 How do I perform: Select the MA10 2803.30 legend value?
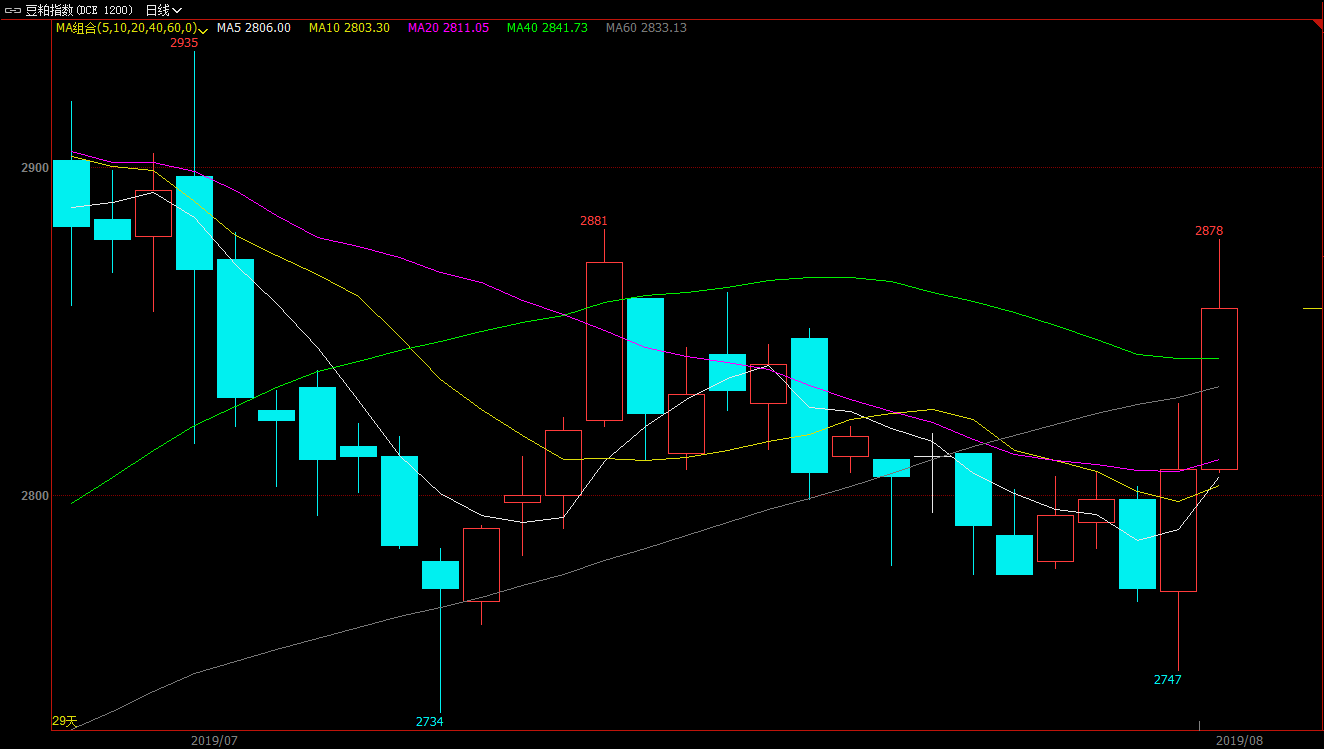[349, 28]
